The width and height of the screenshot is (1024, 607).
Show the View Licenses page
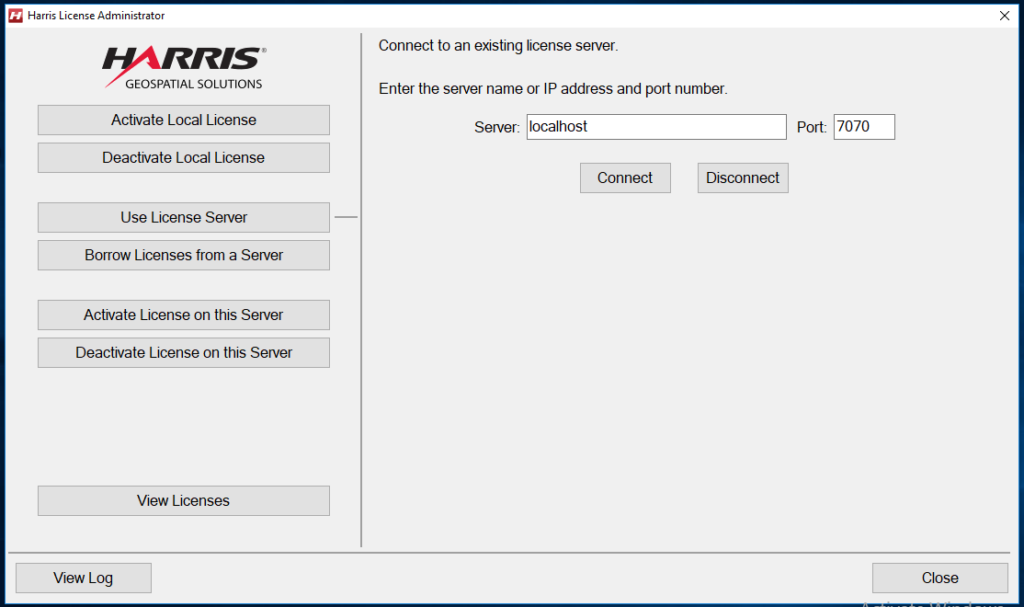point(183,501)
